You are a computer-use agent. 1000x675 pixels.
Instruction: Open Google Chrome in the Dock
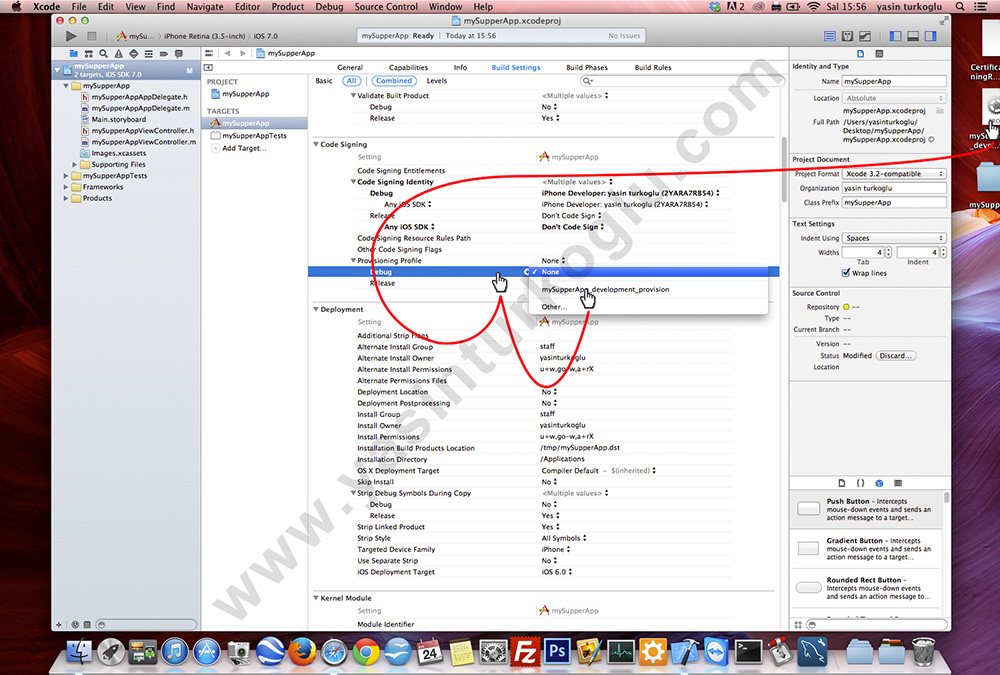365,652
